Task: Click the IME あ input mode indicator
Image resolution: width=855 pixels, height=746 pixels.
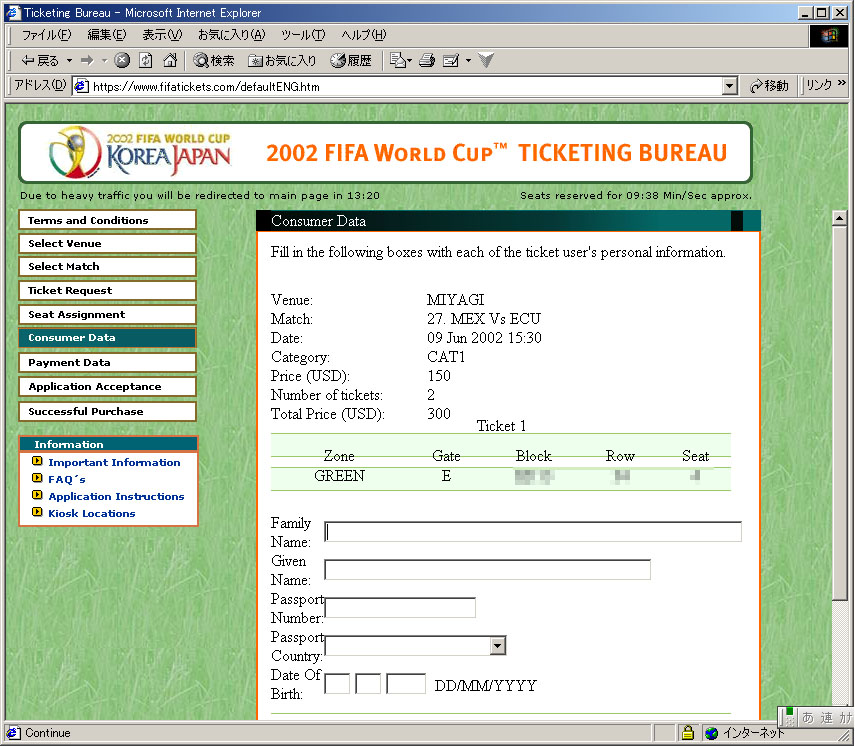Action: point(808,718)
